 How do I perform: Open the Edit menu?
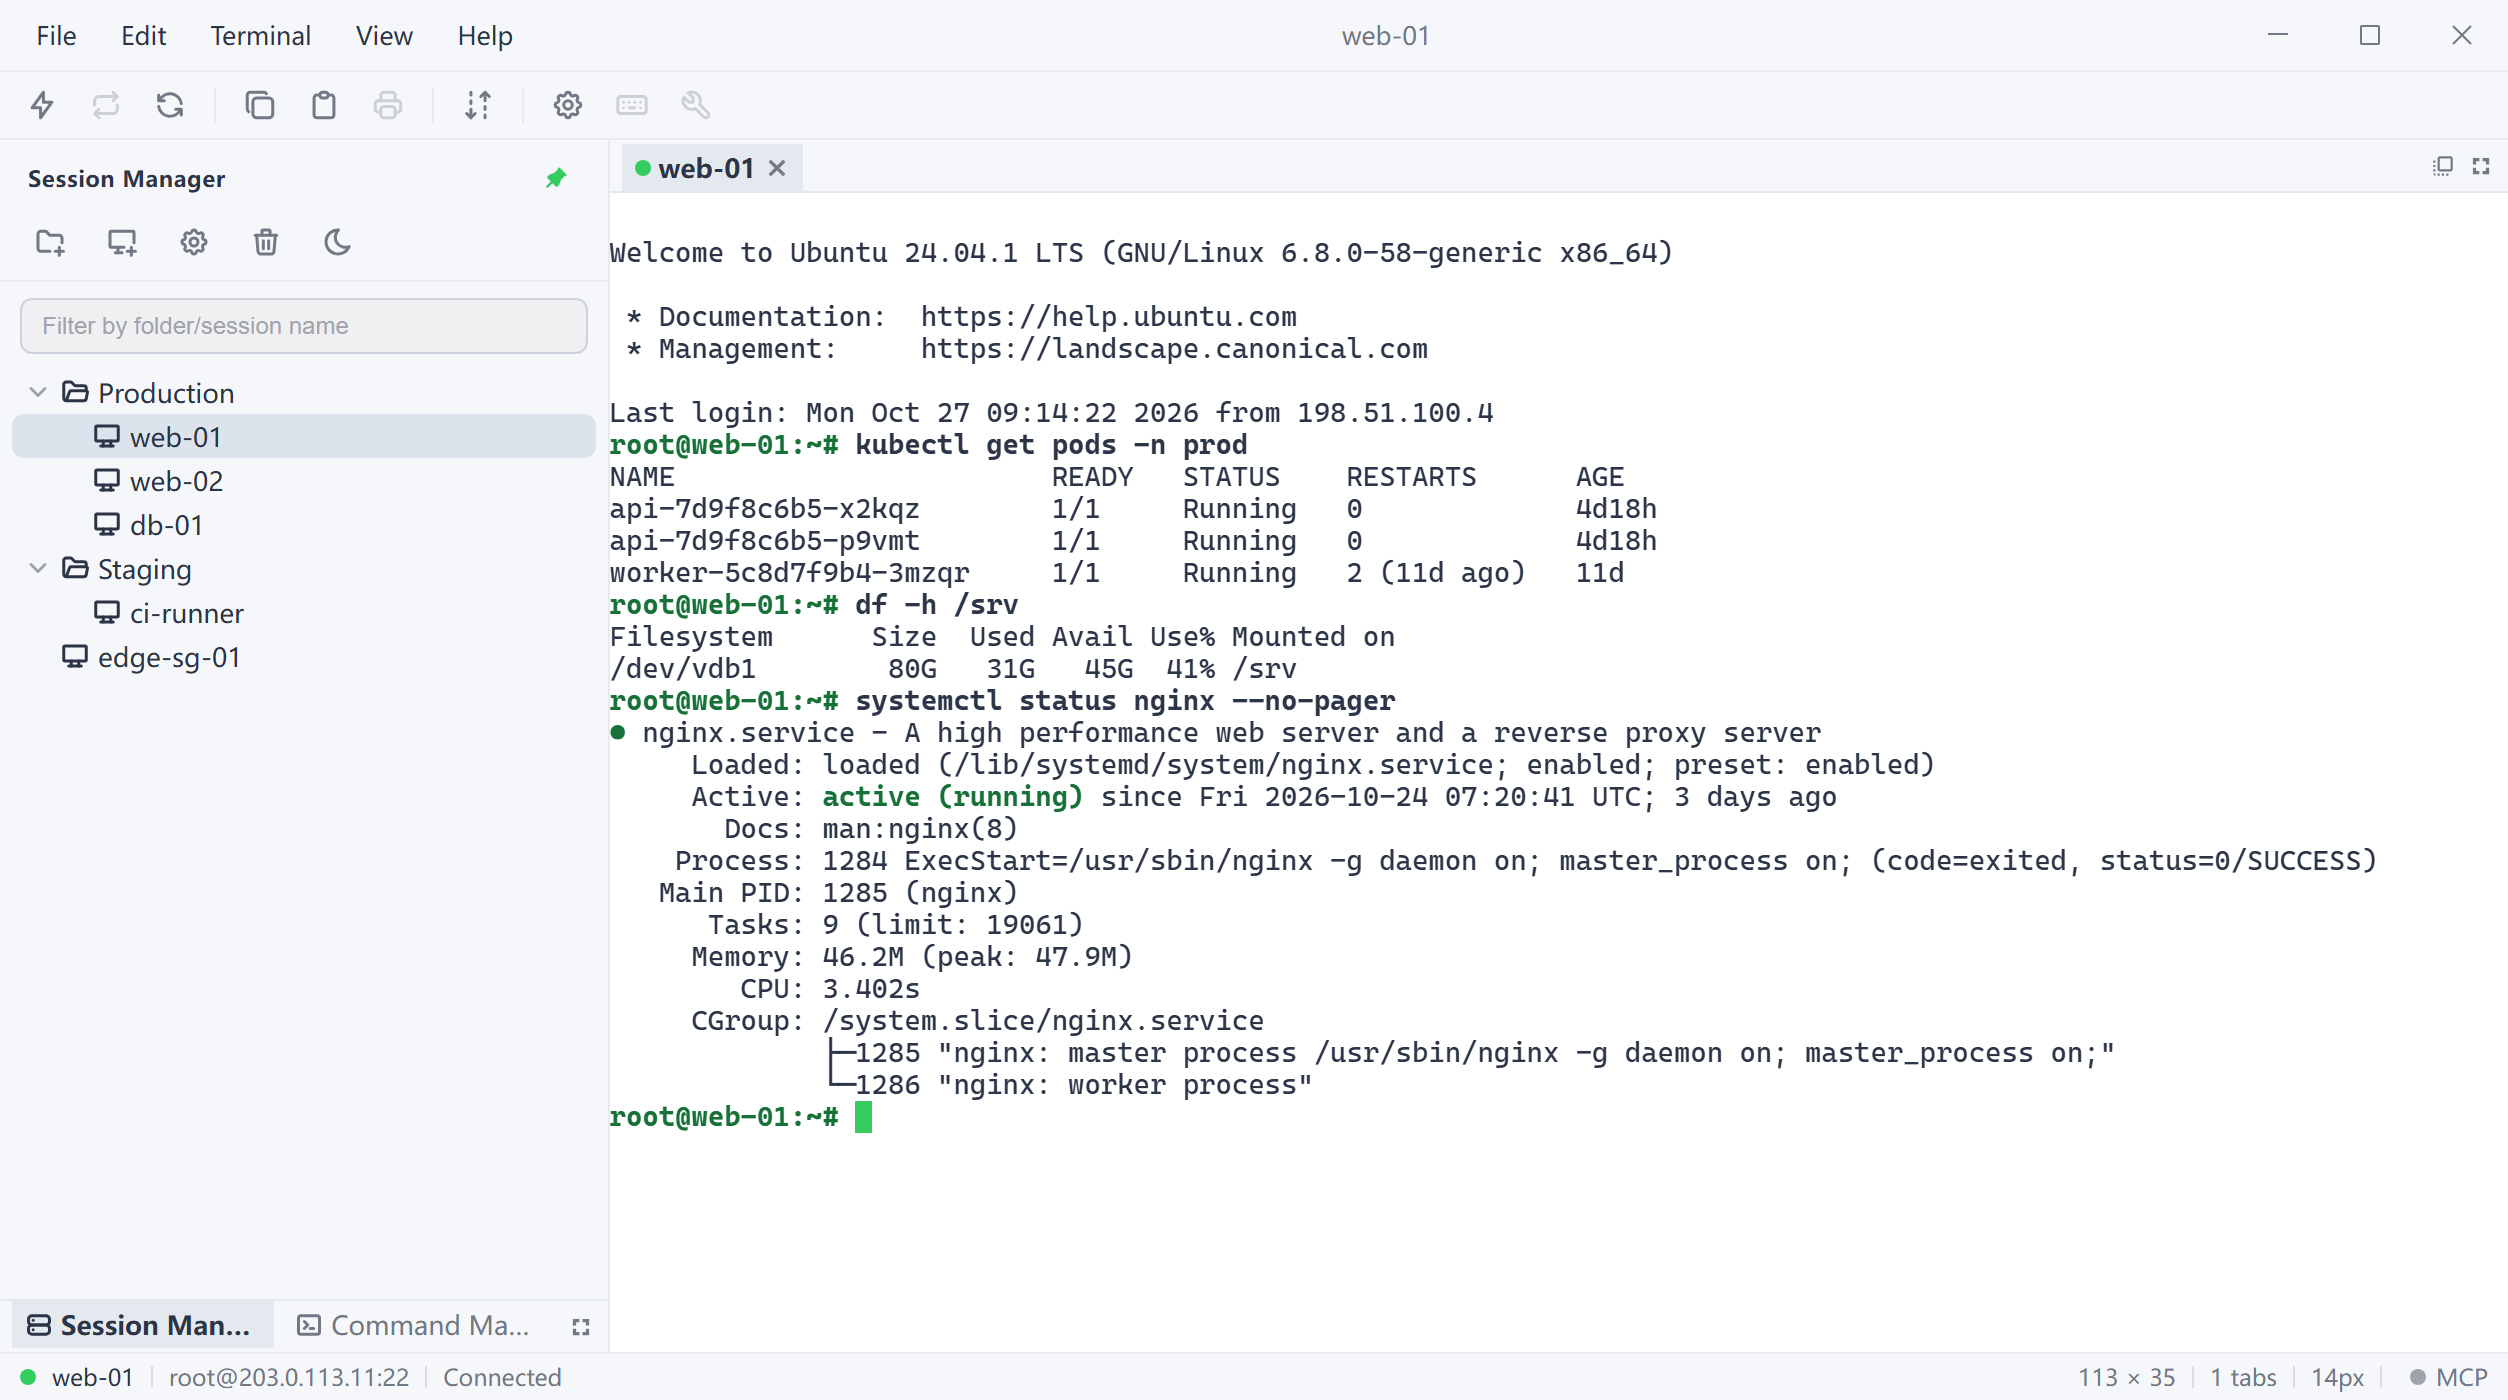coord(143,36)
